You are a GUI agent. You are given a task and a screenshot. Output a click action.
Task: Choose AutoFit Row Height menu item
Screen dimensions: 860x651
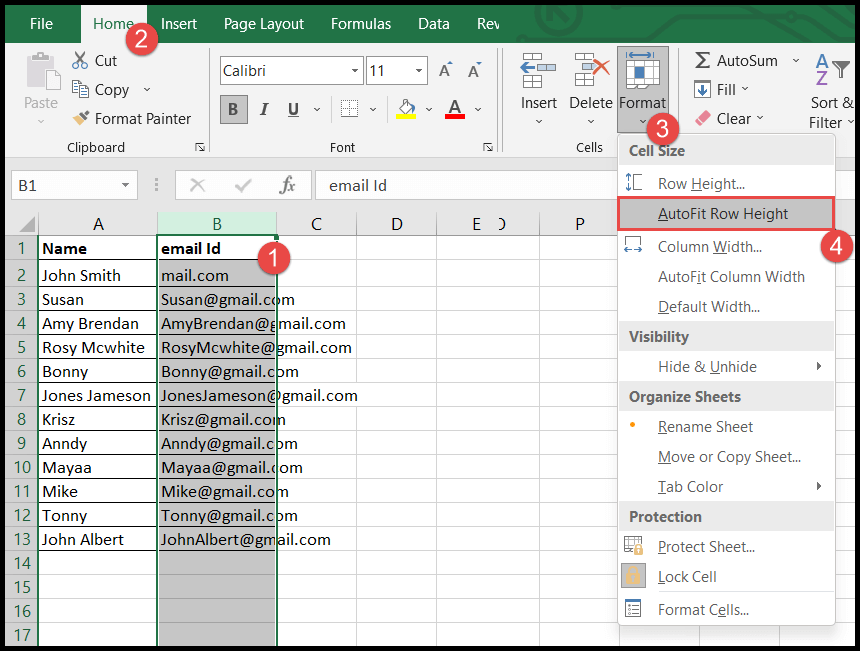(x=726, y=213)
